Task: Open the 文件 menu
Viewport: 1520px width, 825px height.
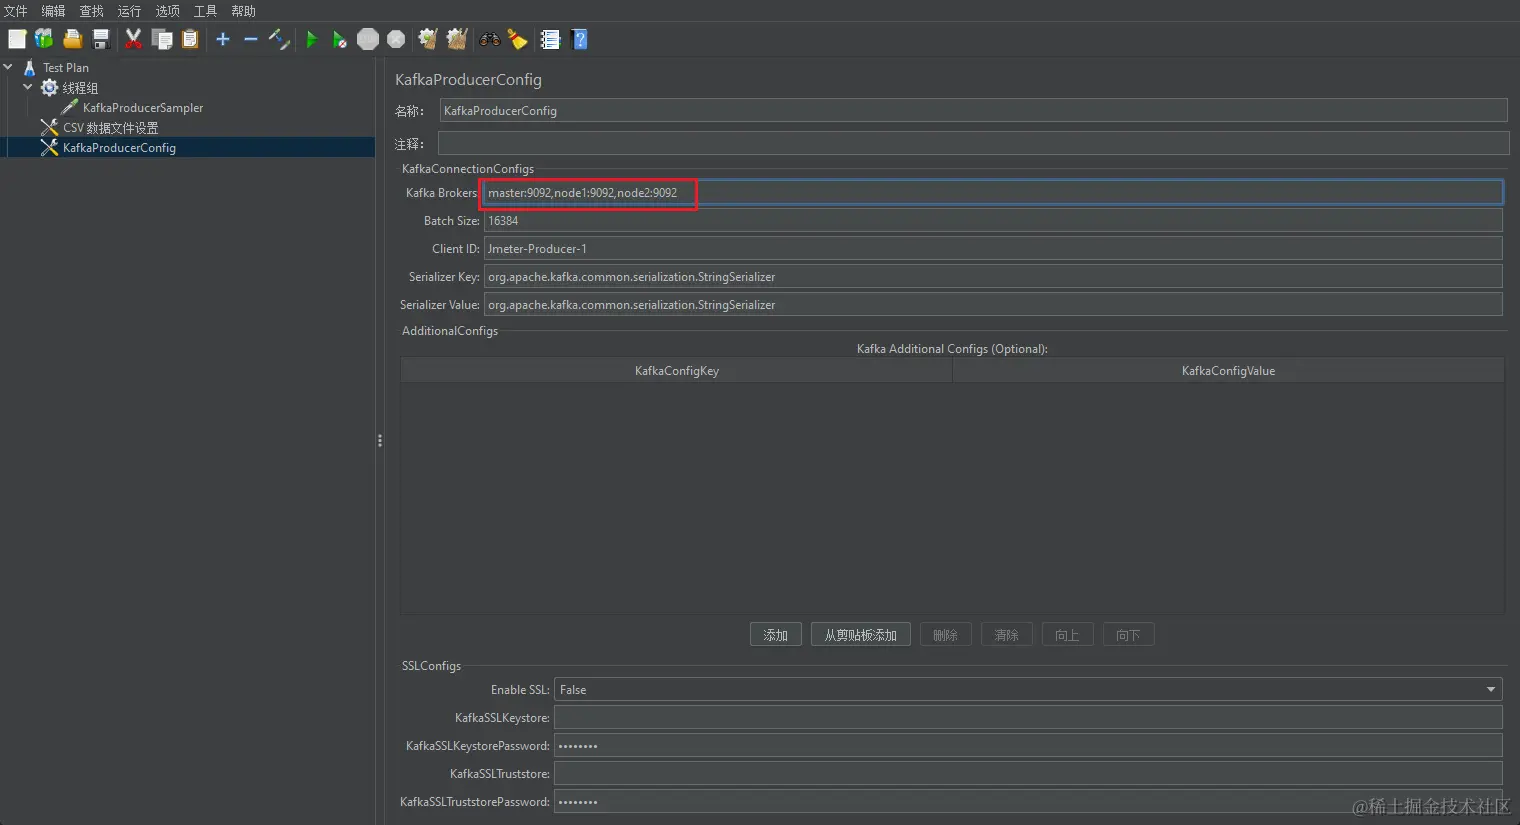Action: tap(15, 11)
